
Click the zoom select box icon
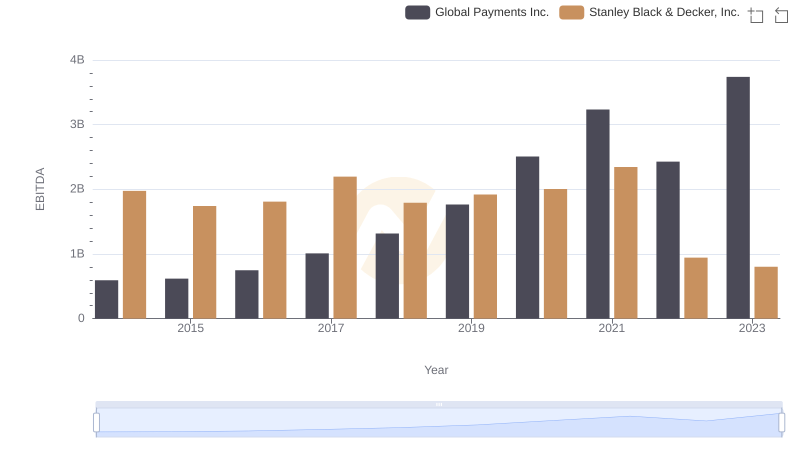pyautogui.click(x=756, y=15)
